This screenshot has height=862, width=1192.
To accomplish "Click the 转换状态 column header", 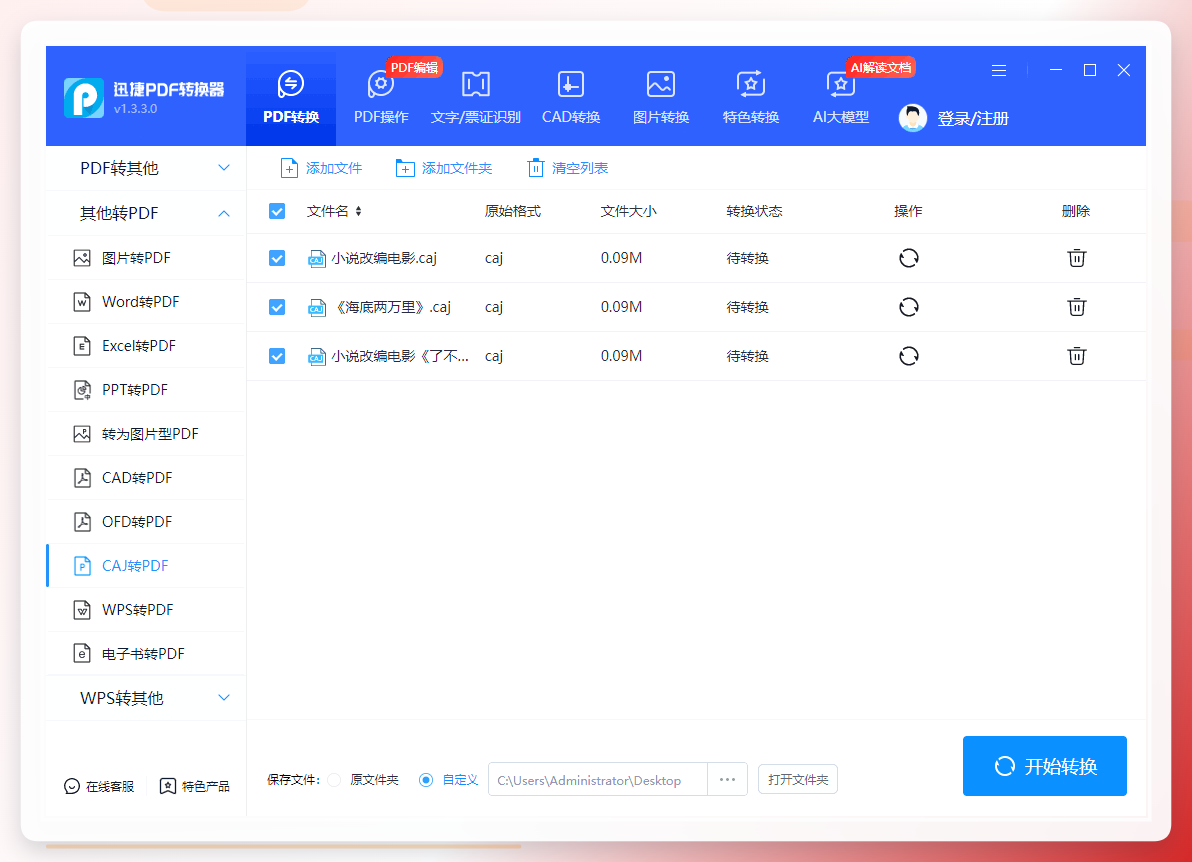I will pos(754,211).
